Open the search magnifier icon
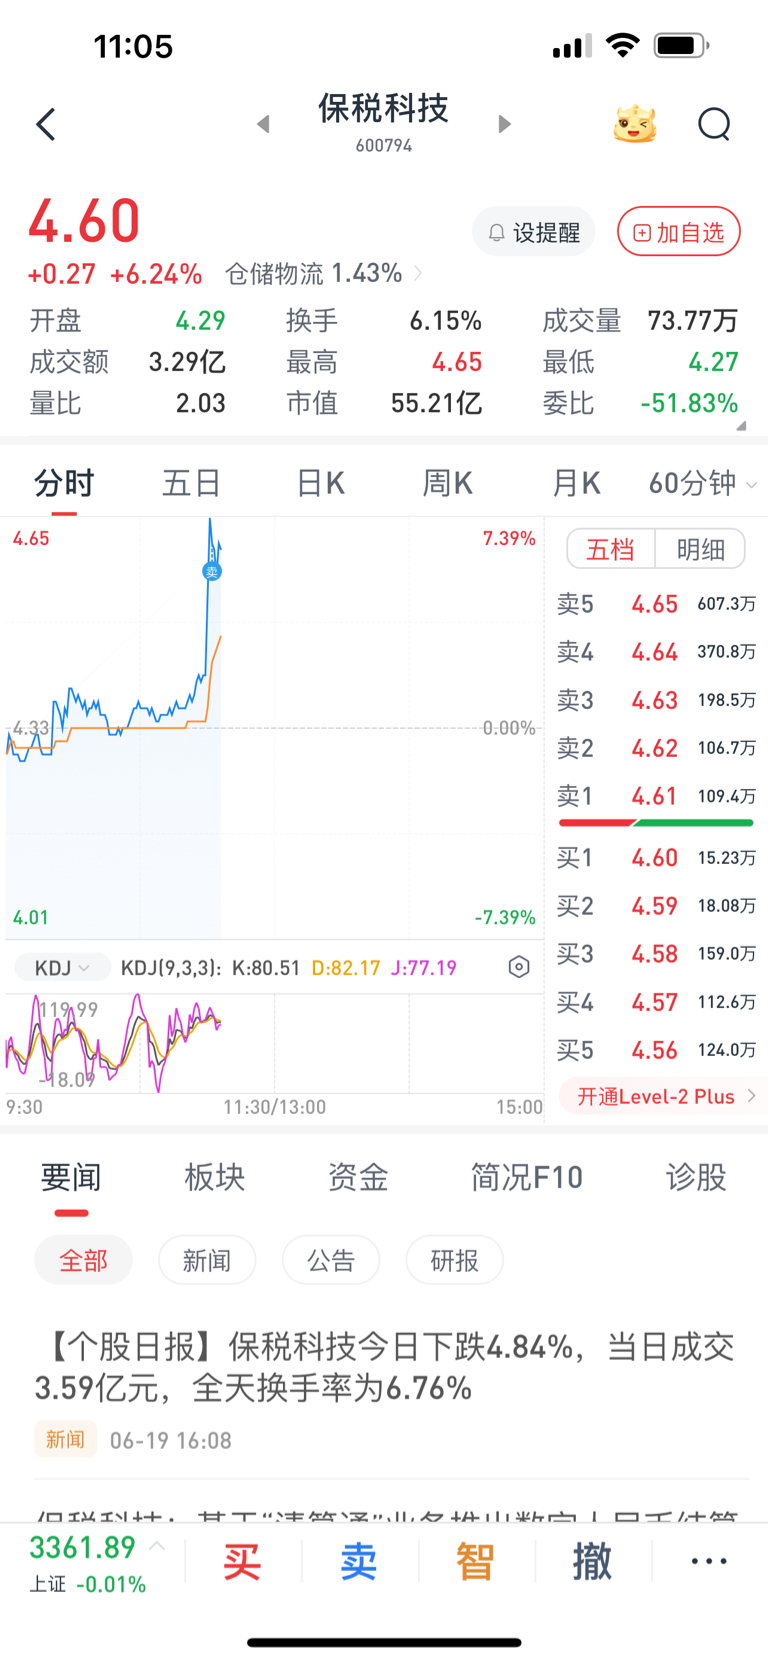Screen dimensions: 768x1662 click(x=714, y=125)
